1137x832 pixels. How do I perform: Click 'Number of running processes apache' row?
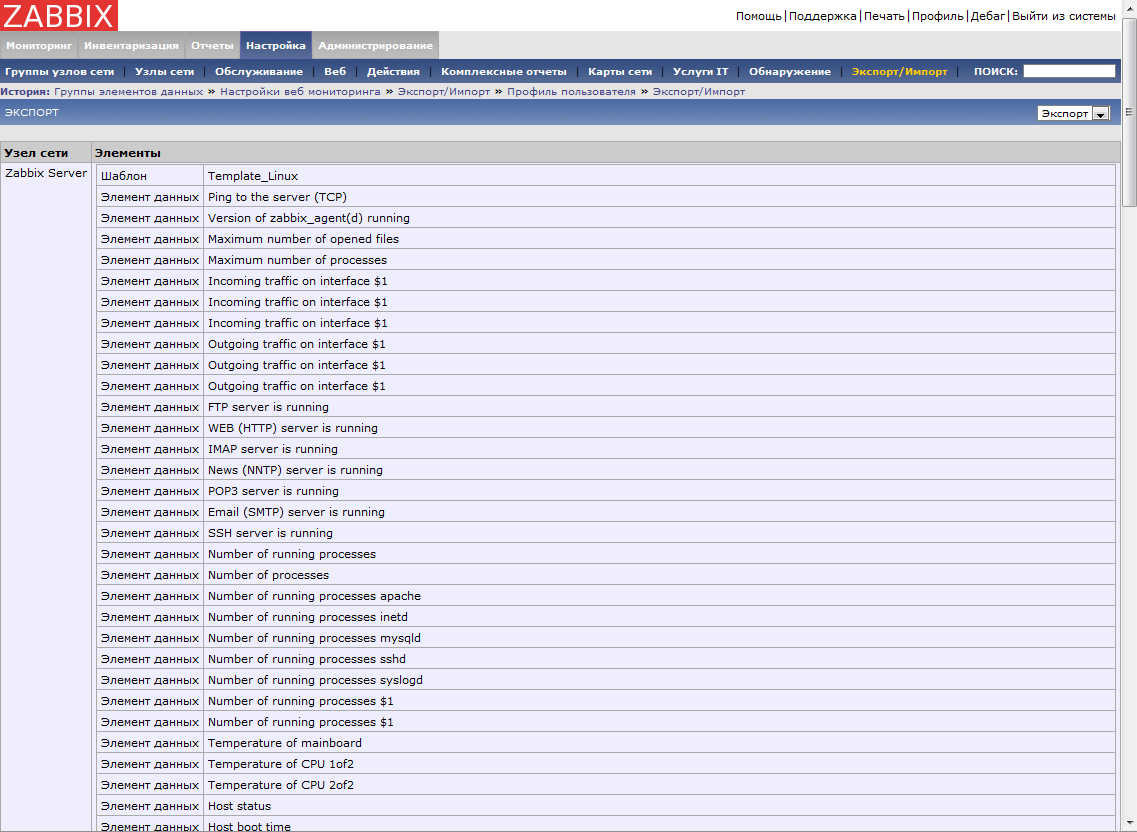606,596
